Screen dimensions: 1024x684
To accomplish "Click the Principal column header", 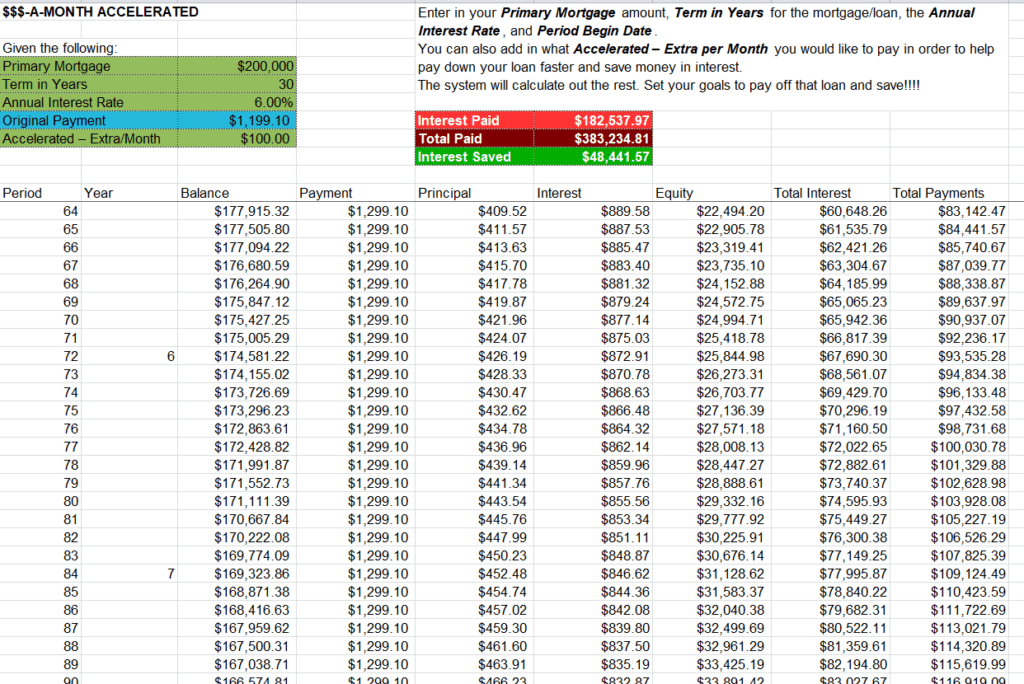I will point(474,193).
